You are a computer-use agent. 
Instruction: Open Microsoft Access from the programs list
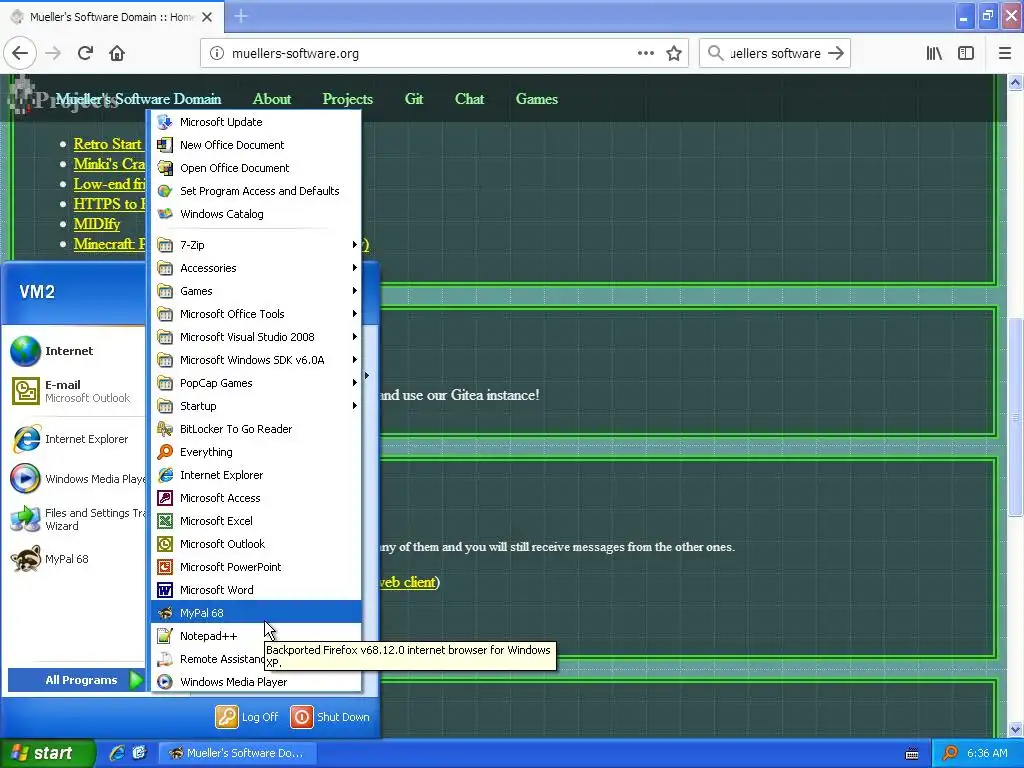pyautogui.click(x=257, y=498)
